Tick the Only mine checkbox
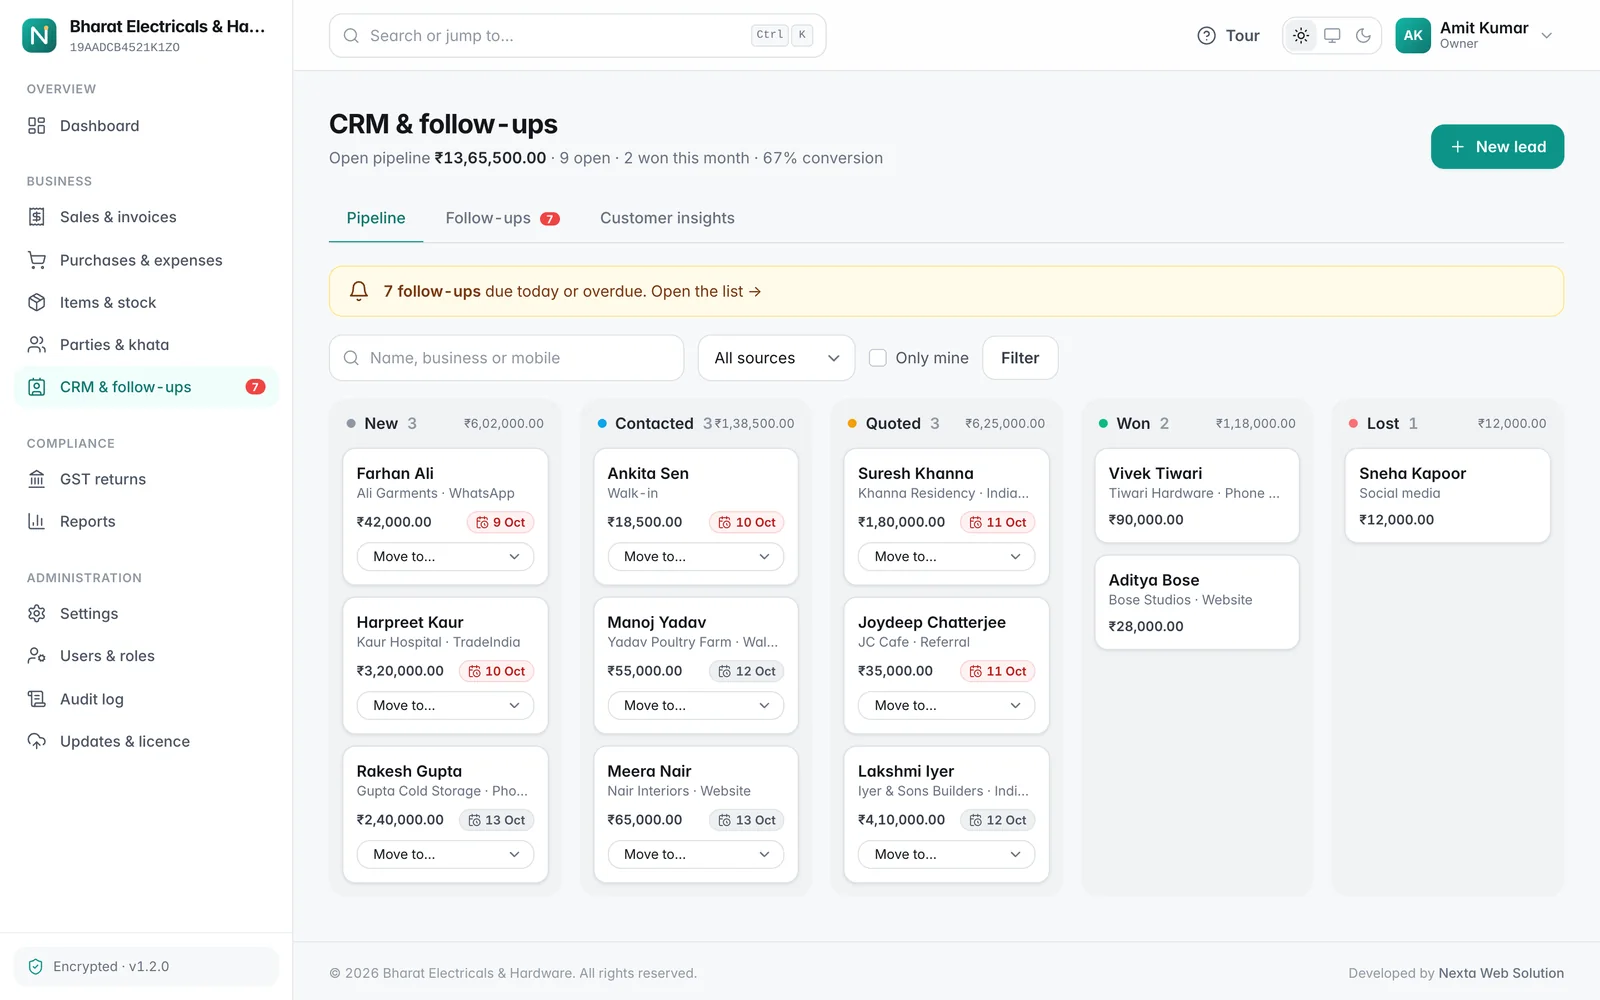Image resolution: width=1600 pixels, height=1000 pixels. 878,358
